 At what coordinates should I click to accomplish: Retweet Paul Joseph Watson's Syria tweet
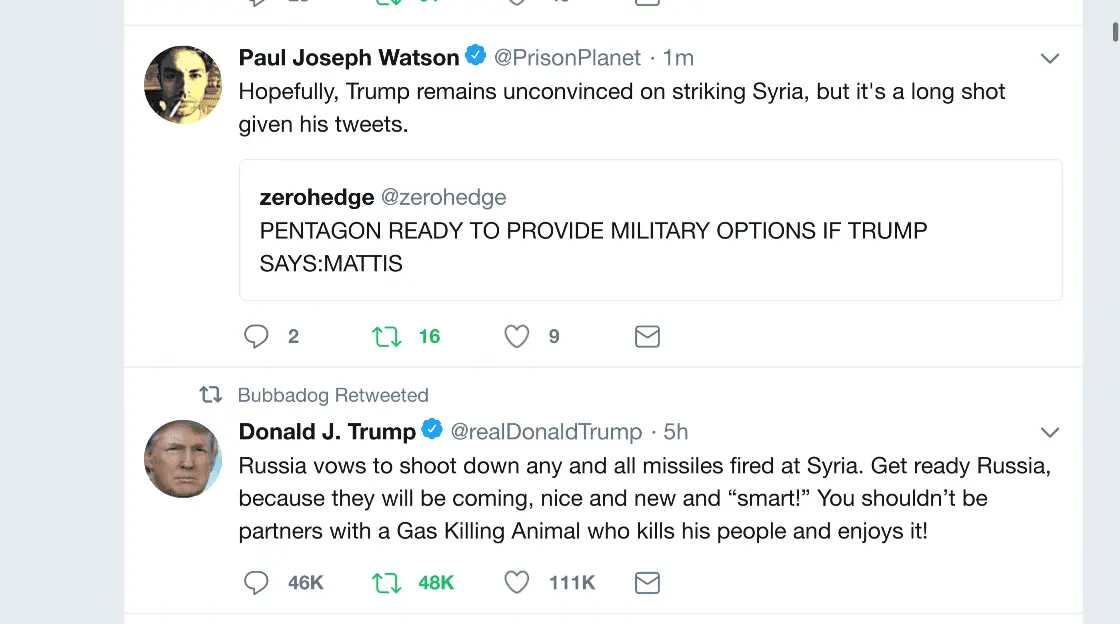[386, 337]
